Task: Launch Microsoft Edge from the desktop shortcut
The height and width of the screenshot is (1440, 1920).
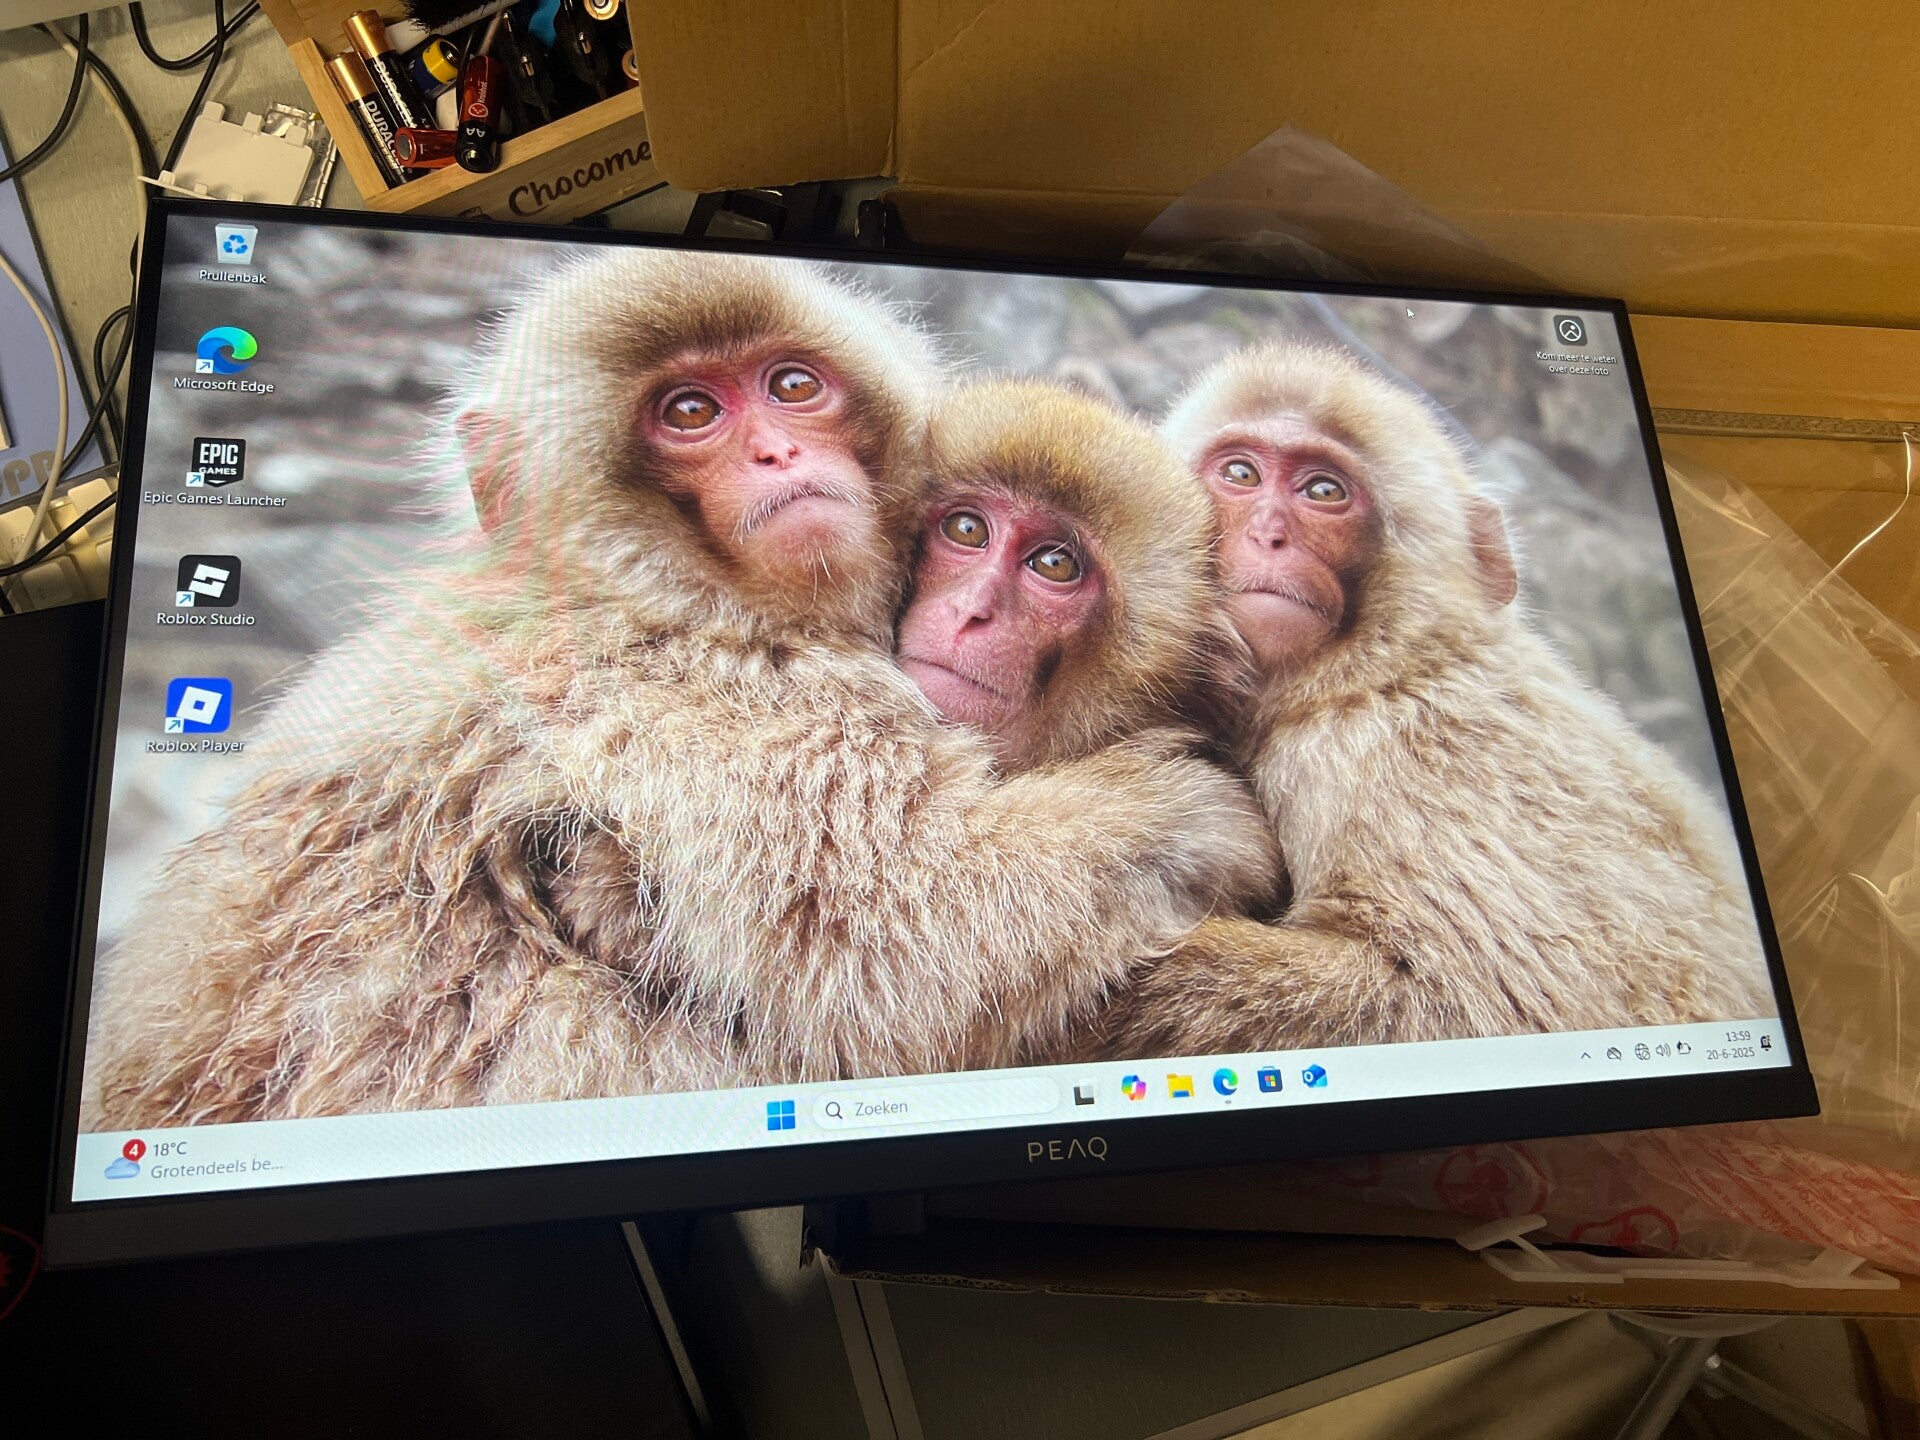Action: click(226, 352)
